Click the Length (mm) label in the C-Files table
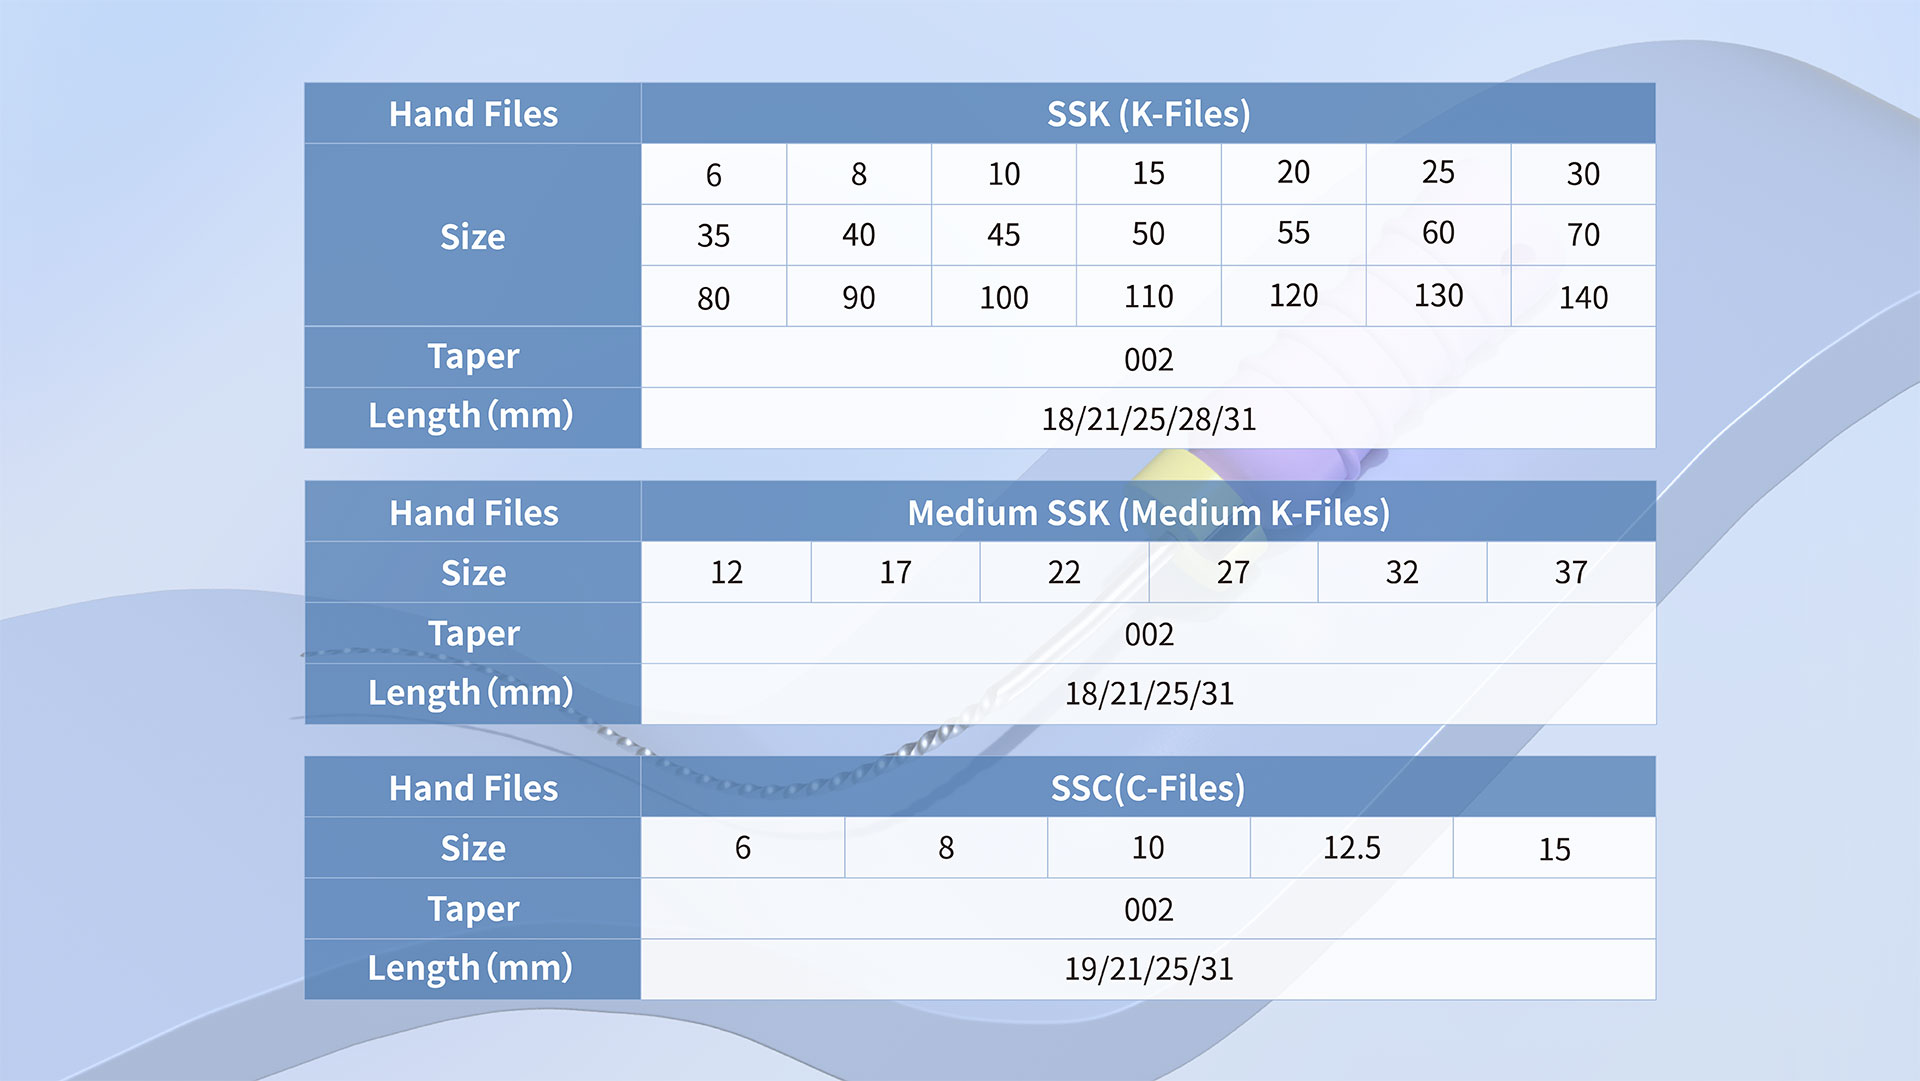 (471, 968)
